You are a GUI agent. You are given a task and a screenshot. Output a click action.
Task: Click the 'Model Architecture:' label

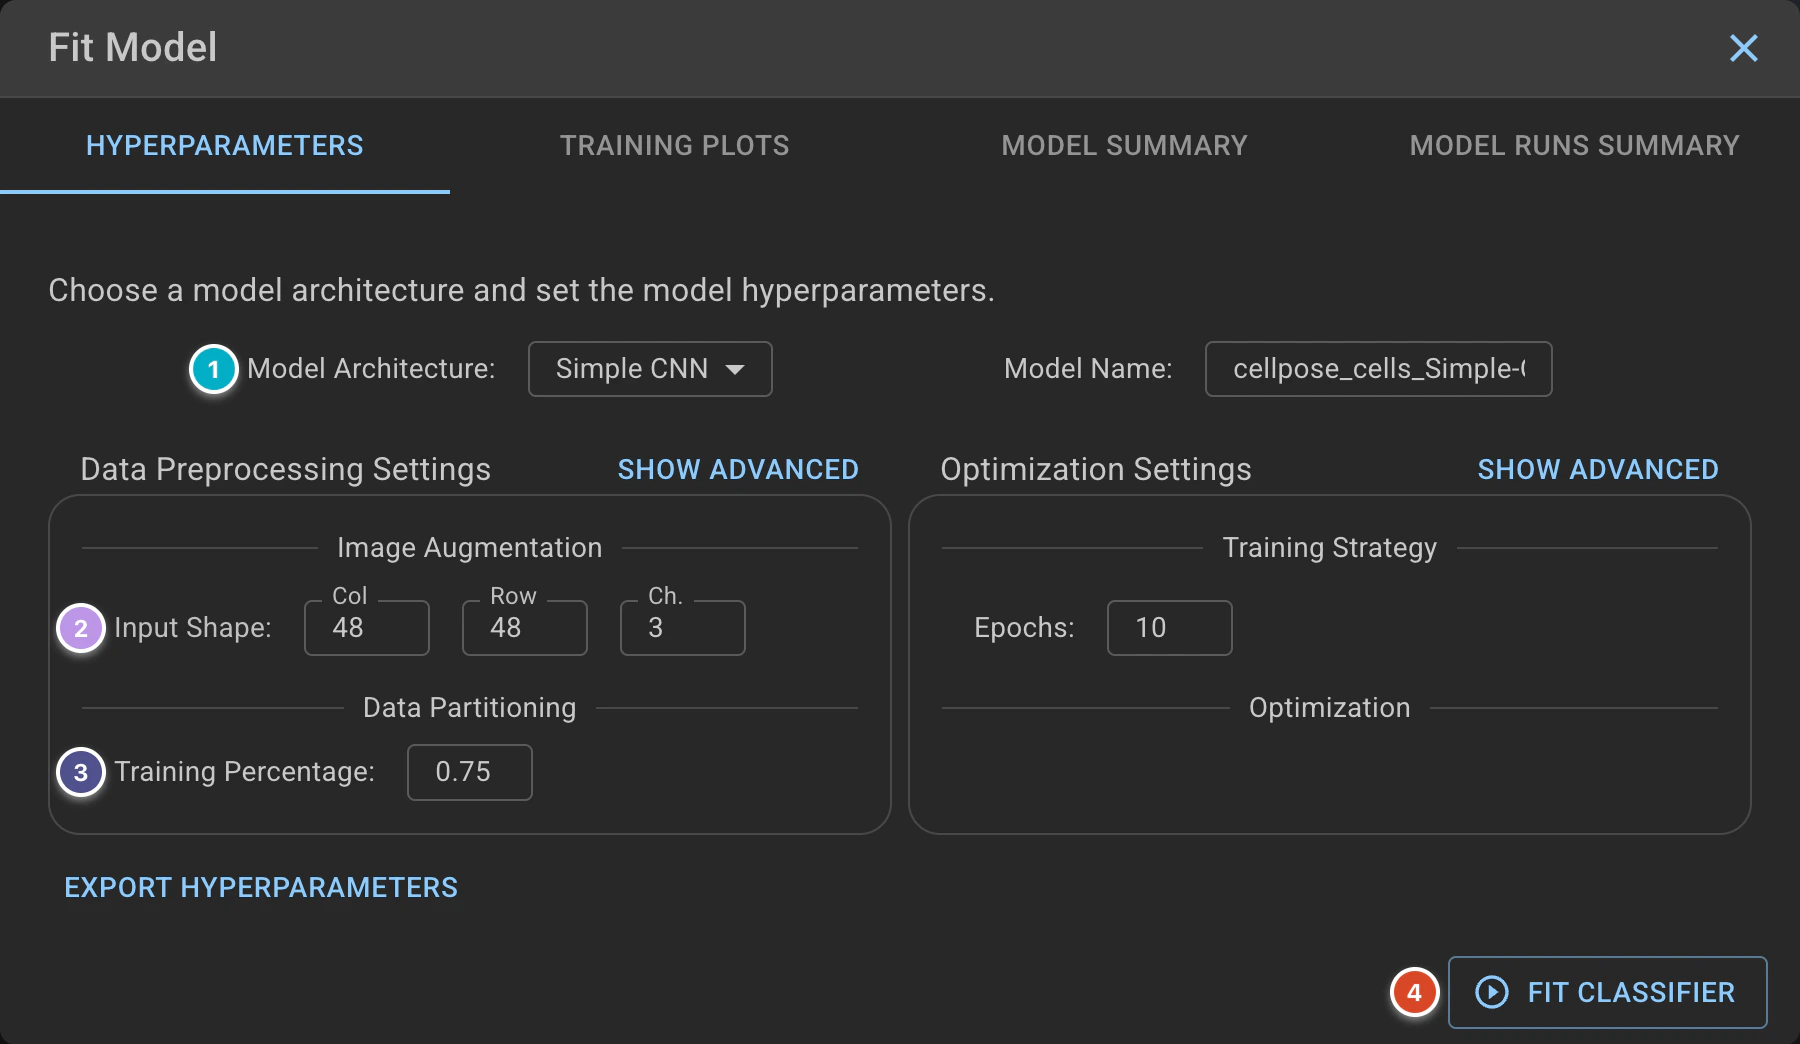(371, 369)
